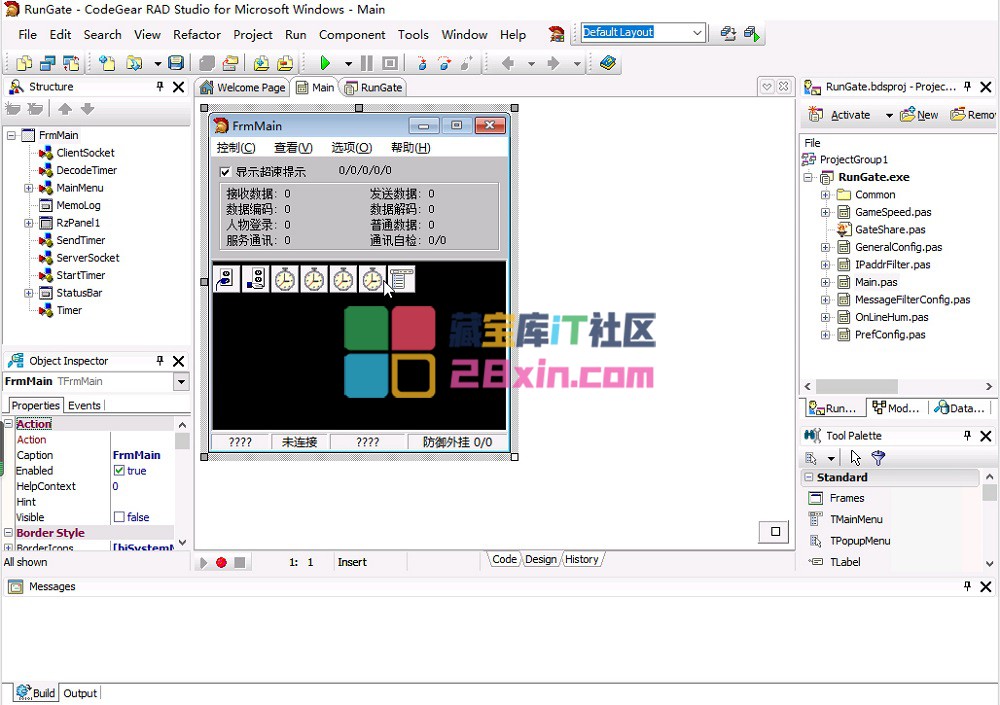Expand the Common folder in project tree

coord(825,195)
